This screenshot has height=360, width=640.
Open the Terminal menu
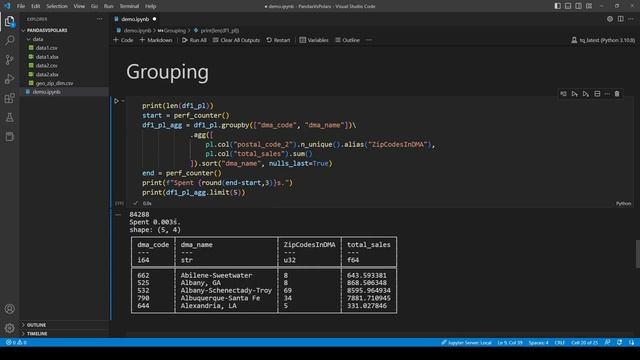point(129,6)
